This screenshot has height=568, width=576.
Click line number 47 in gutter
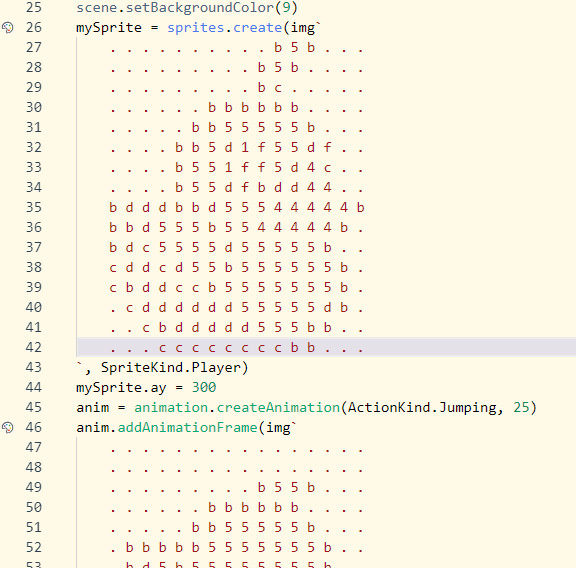pos(34,447)
